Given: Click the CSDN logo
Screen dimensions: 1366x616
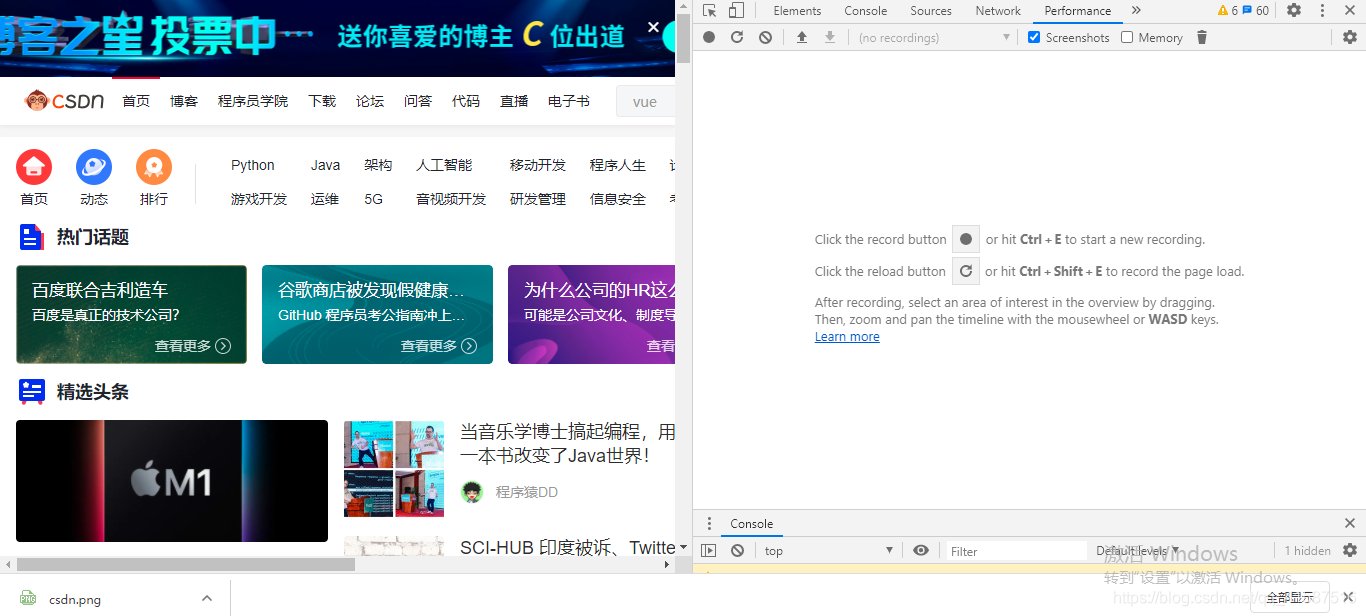Looking at the screenshot, I should (64, 101).
